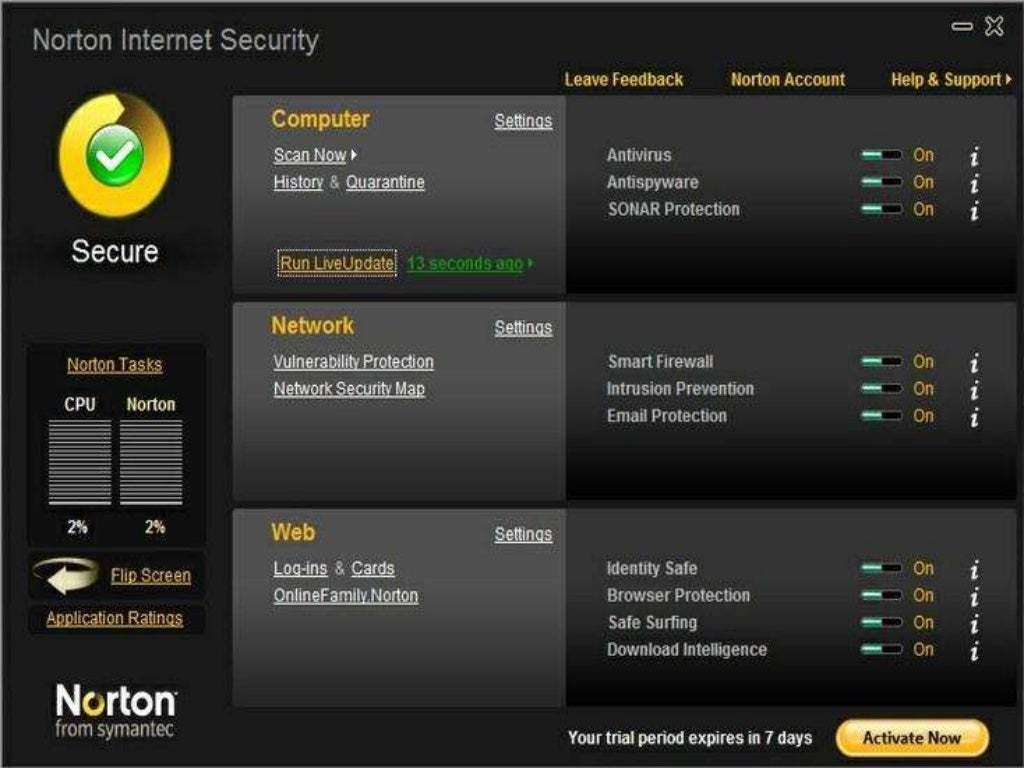The width and height of the screenshot is (1024, 768).
Task: Expand the LiveUpdate last-run time arrow
Action: tap(530, 264)
